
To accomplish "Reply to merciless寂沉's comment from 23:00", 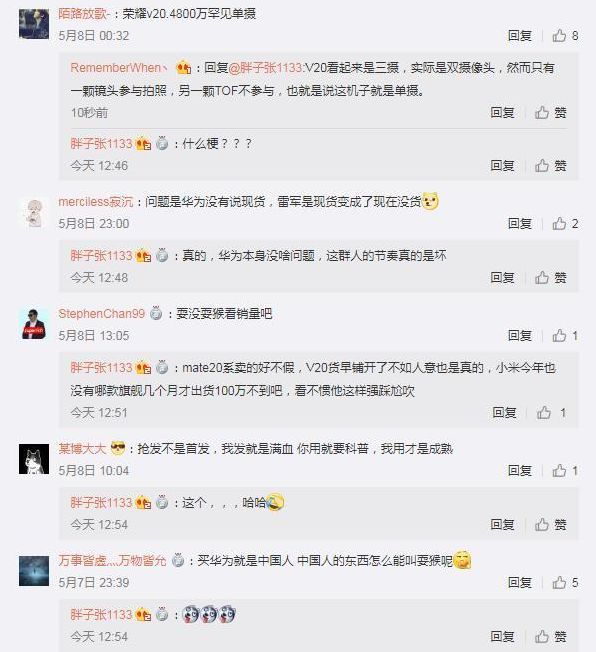I will (520, 224).
